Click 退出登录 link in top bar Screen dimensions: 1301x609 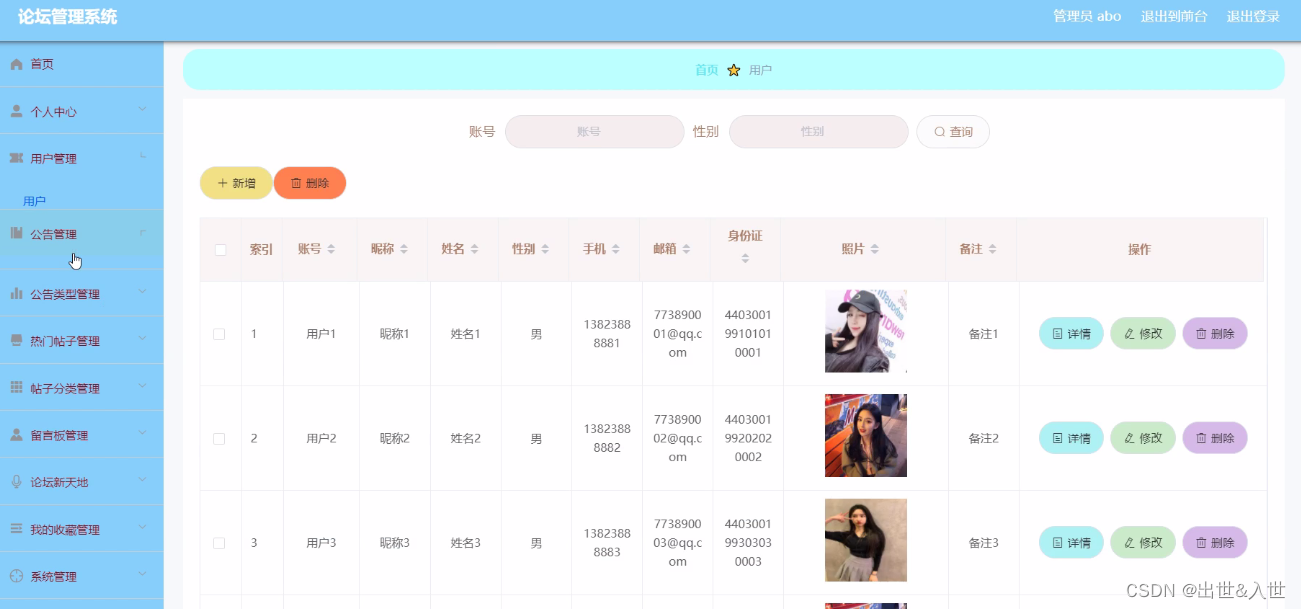(1253, 16)
